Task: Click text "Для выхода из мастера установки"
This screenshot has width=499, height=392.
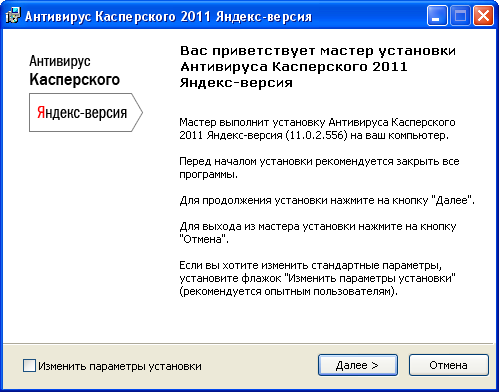Action: pos(267,226)
